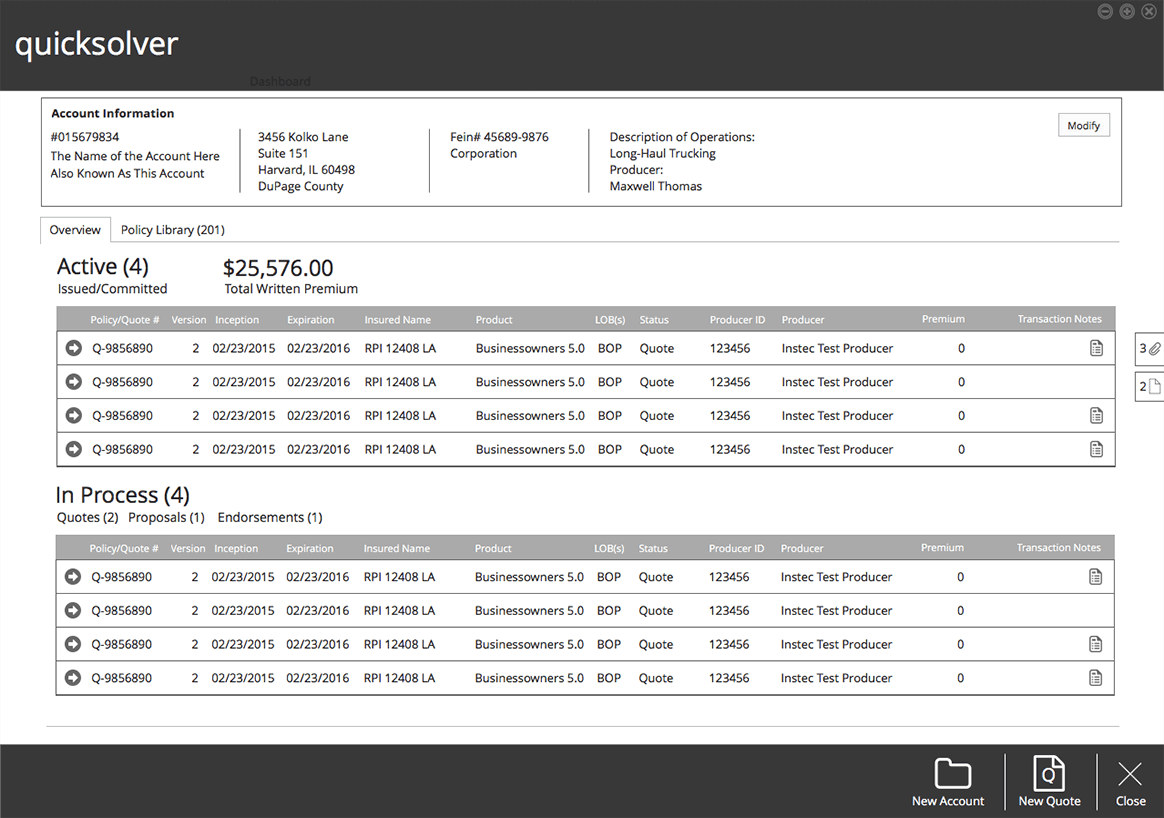The width and height of the screenshot is (1164, 818).
Task: Filter In Process by Endorsements (1)
Action: (x=269, y=518)
